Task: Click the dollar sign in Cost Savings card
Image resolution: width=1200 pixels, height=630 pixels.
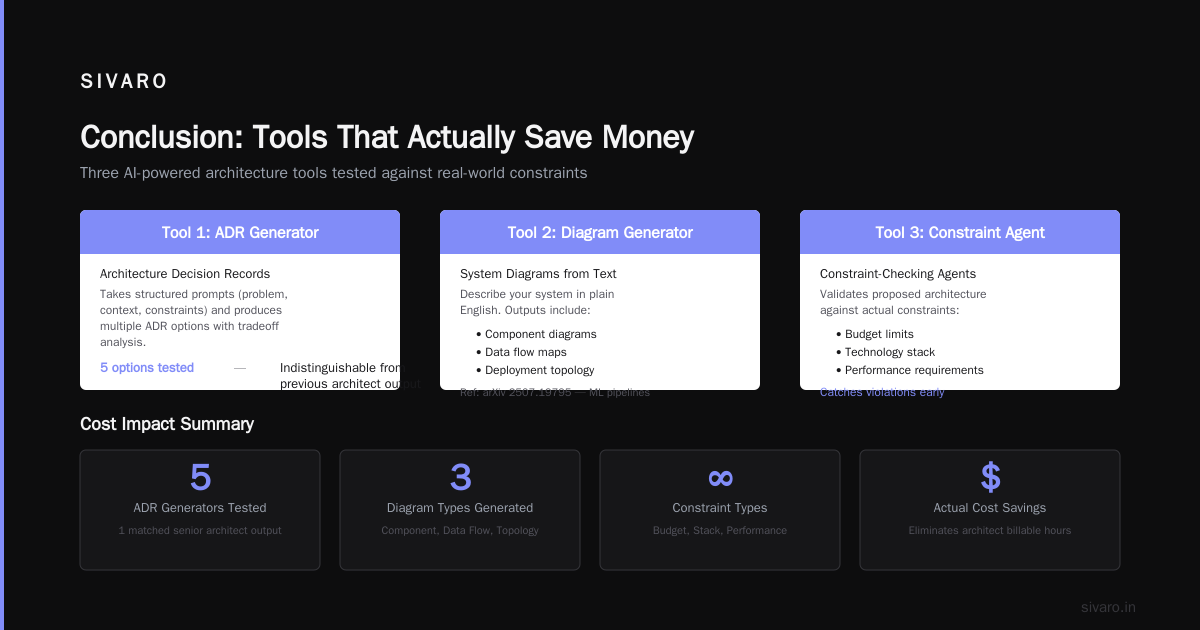Action: pyautogui.click(x=990, y=478)
